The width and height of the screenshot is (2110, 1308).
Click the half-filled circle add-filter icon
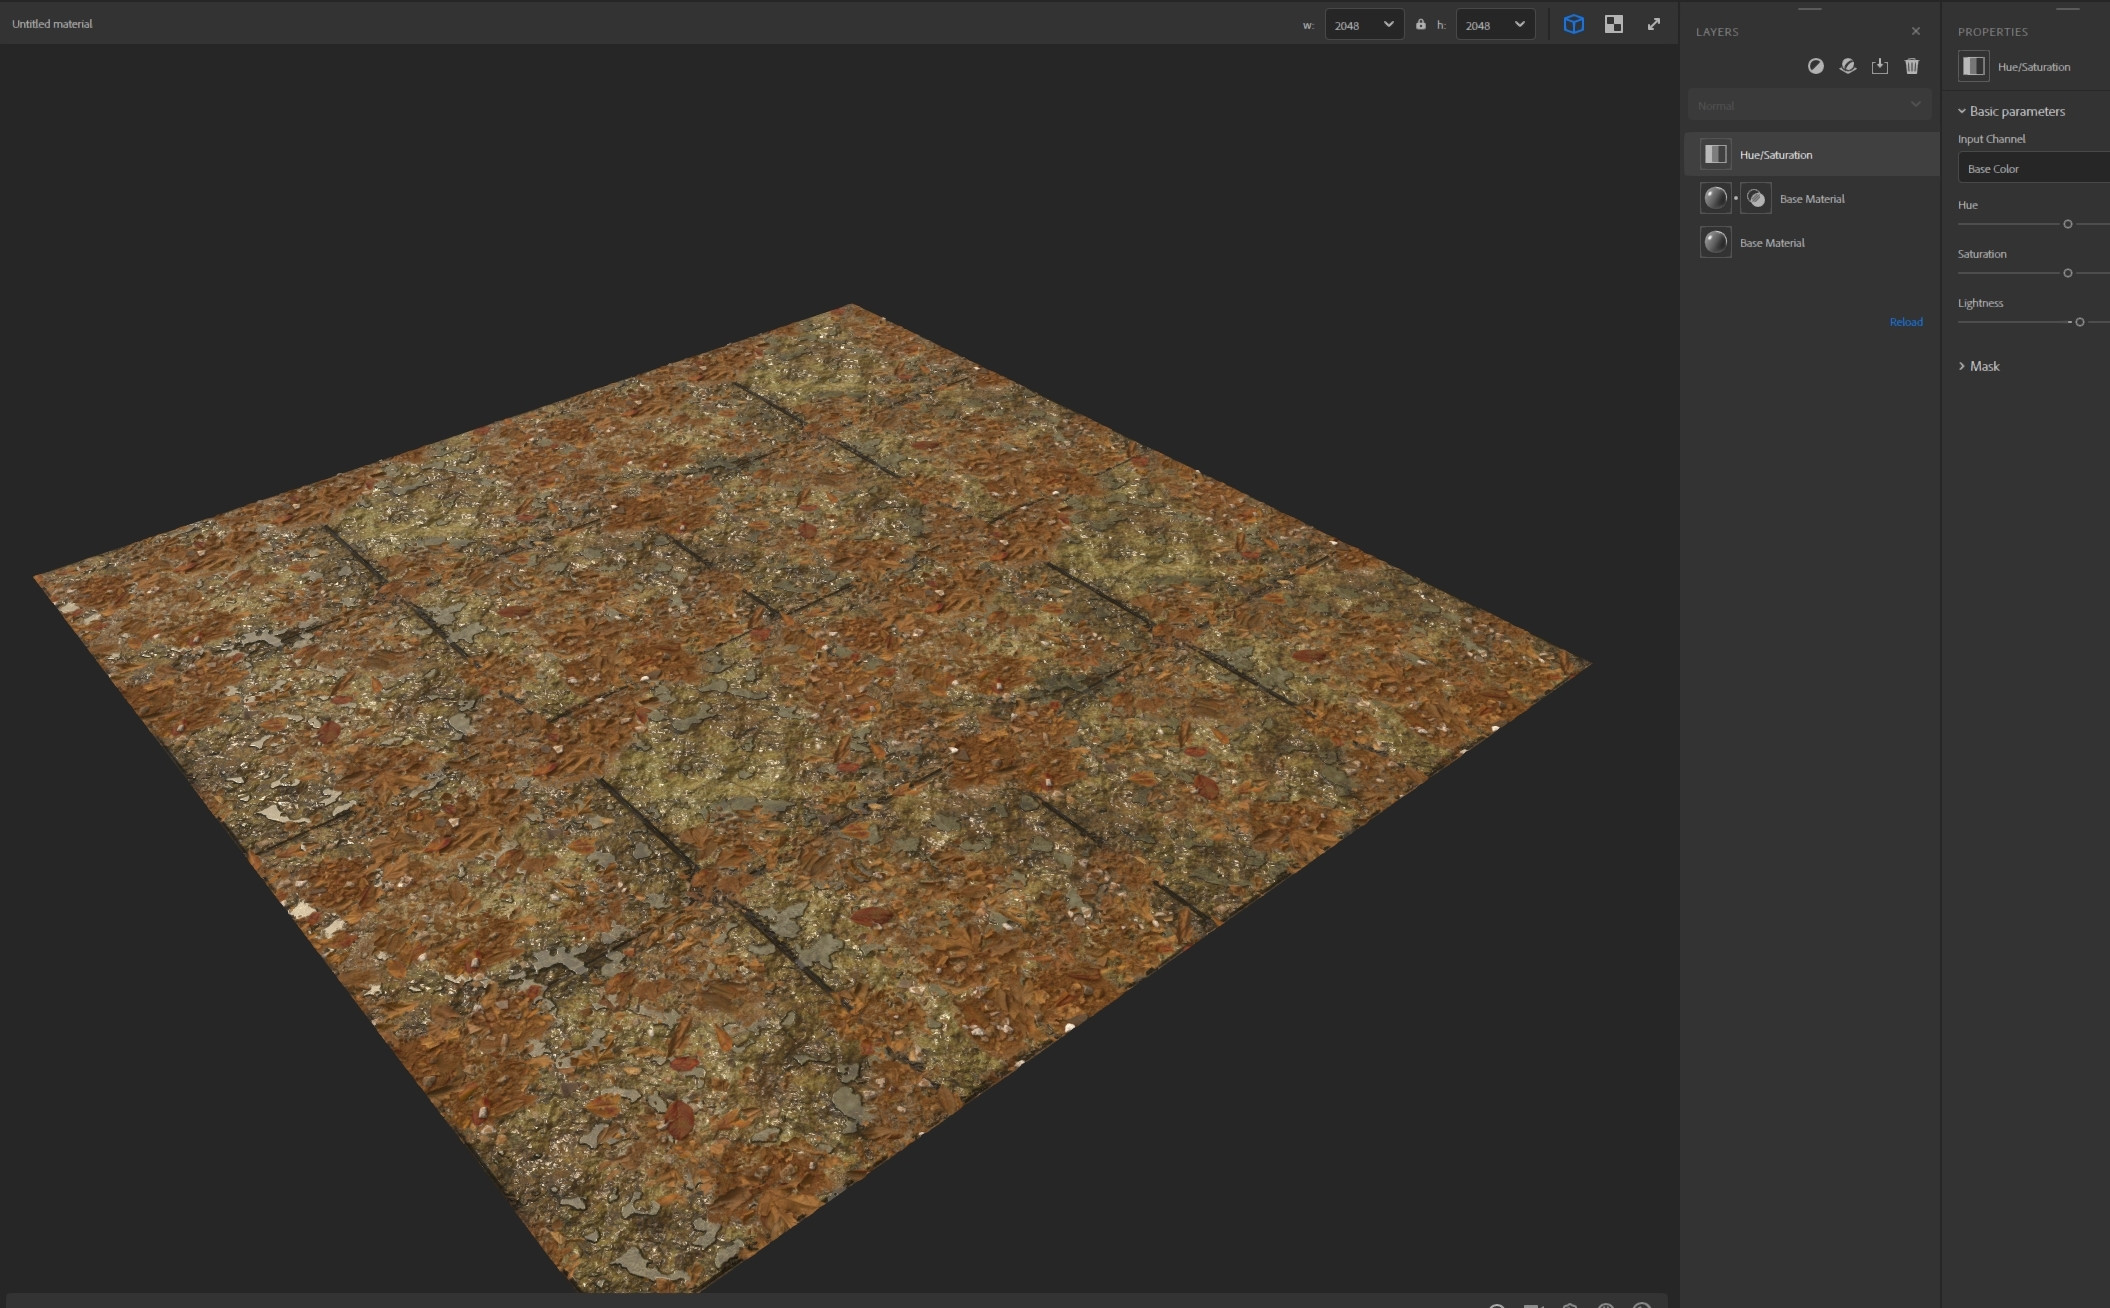[1815, 66]
